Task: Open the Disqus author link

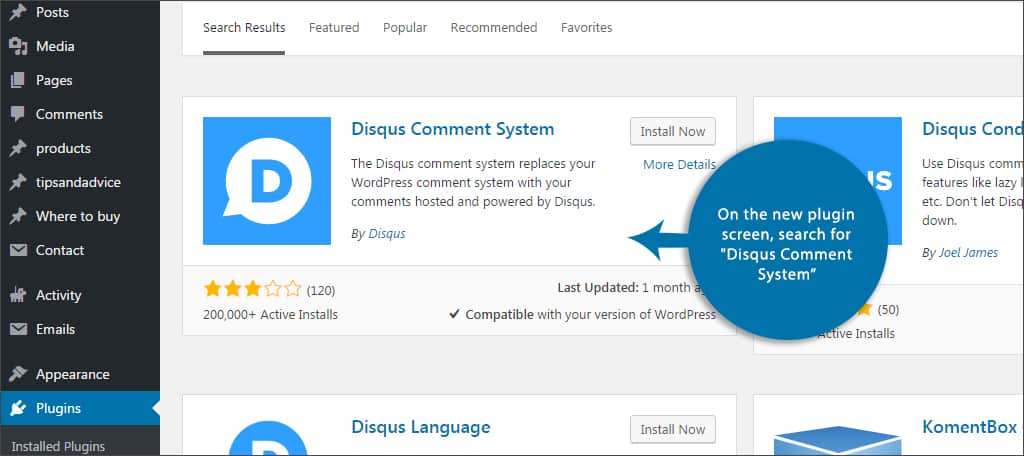Action: click(387, 233)
